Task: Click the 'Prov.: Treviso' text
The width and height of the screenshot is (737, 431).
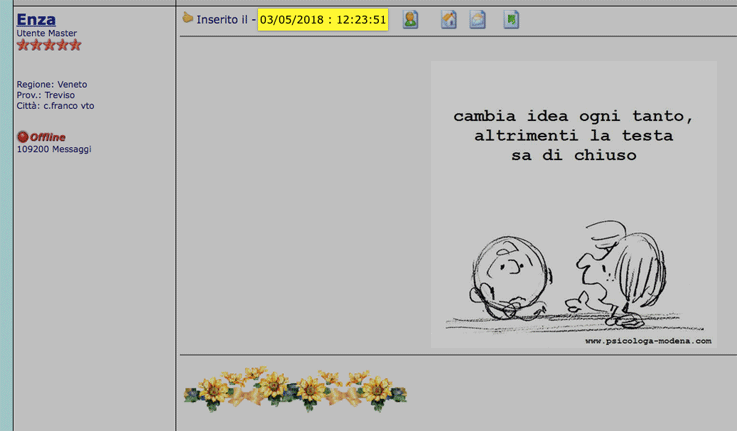Action: 46,95
